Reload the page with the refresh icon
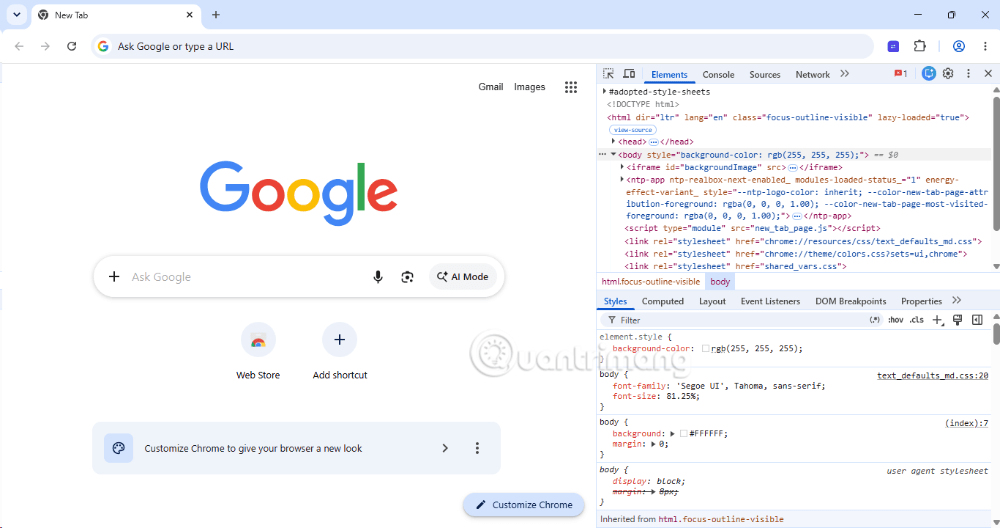The height and width of the screenshot is (528, 1000). click(71, 46)
